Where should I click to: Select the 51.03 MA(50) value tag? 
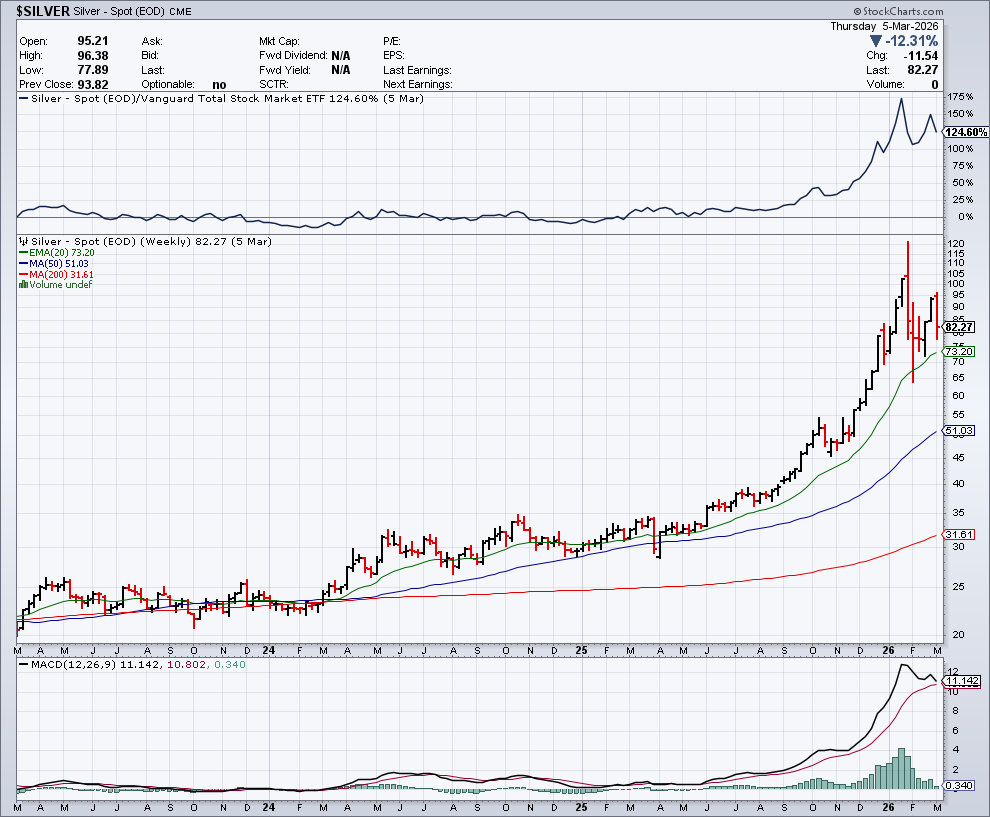coord(958,431)
